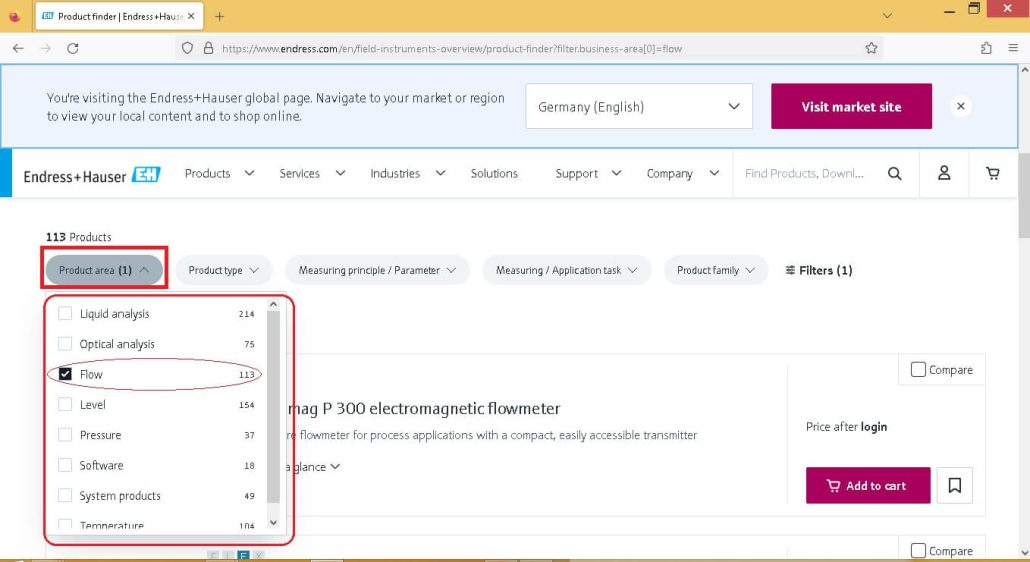Check the Optical analysis checkbox
This screenshot has width=1030, height=562.
point(65,343)
